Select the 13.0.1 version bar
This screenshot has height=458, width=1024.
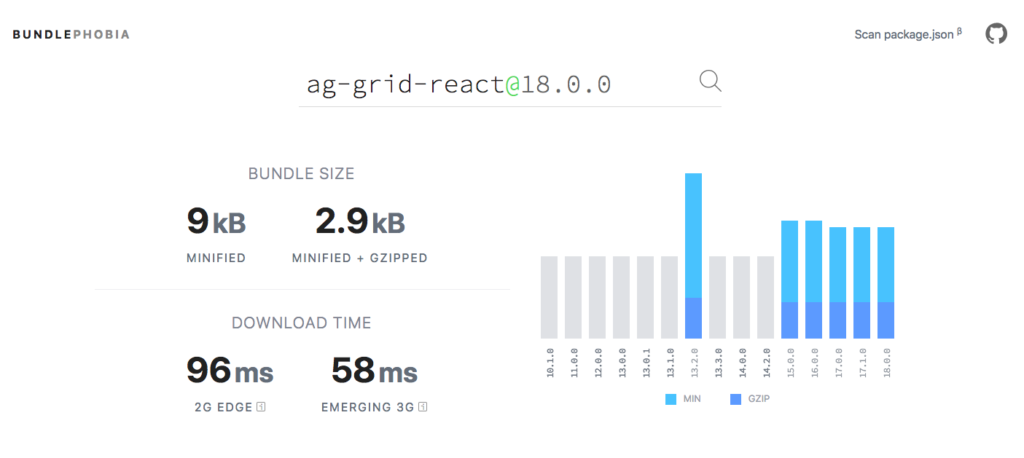pos(645,297)
